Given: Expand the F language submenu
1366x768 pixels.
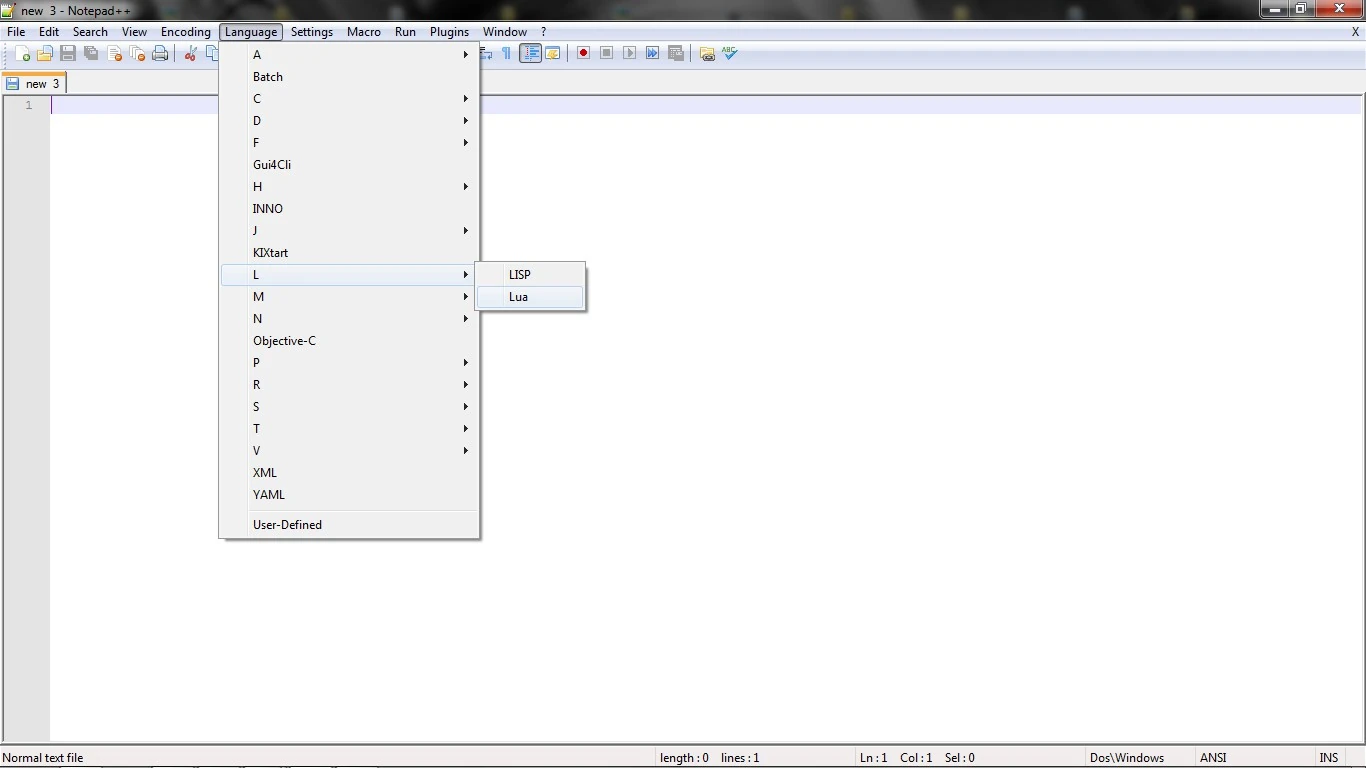Looking at the screenshot, I should (350, 143).
